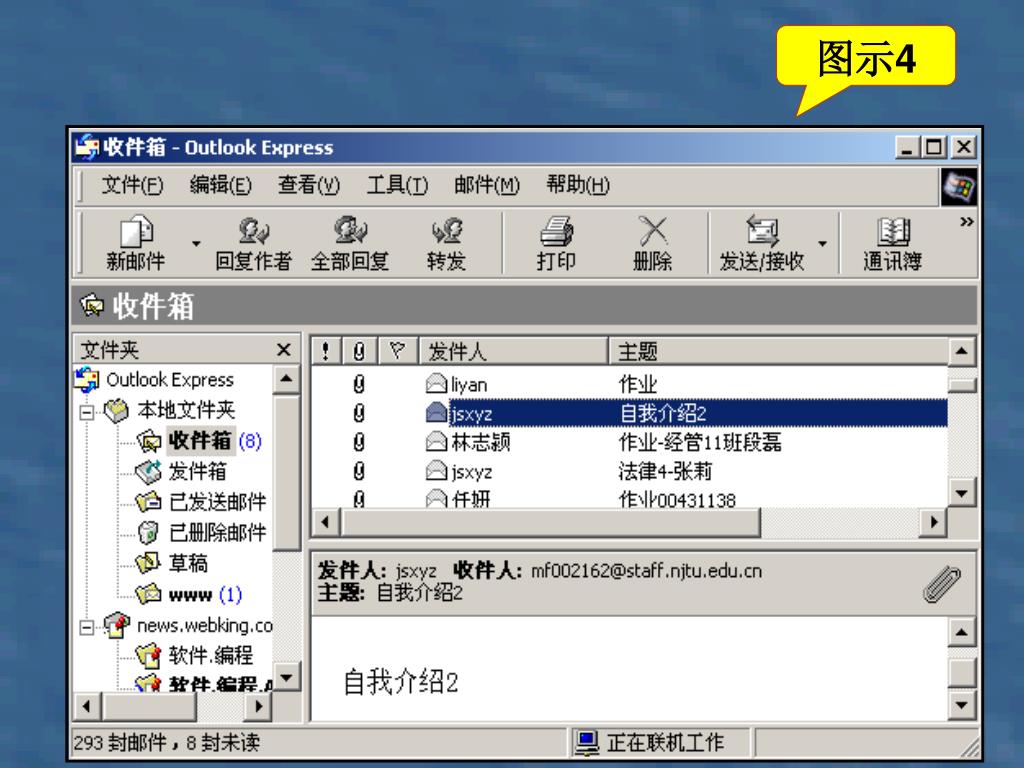Open the 查看(V) menu

[309, 185]
